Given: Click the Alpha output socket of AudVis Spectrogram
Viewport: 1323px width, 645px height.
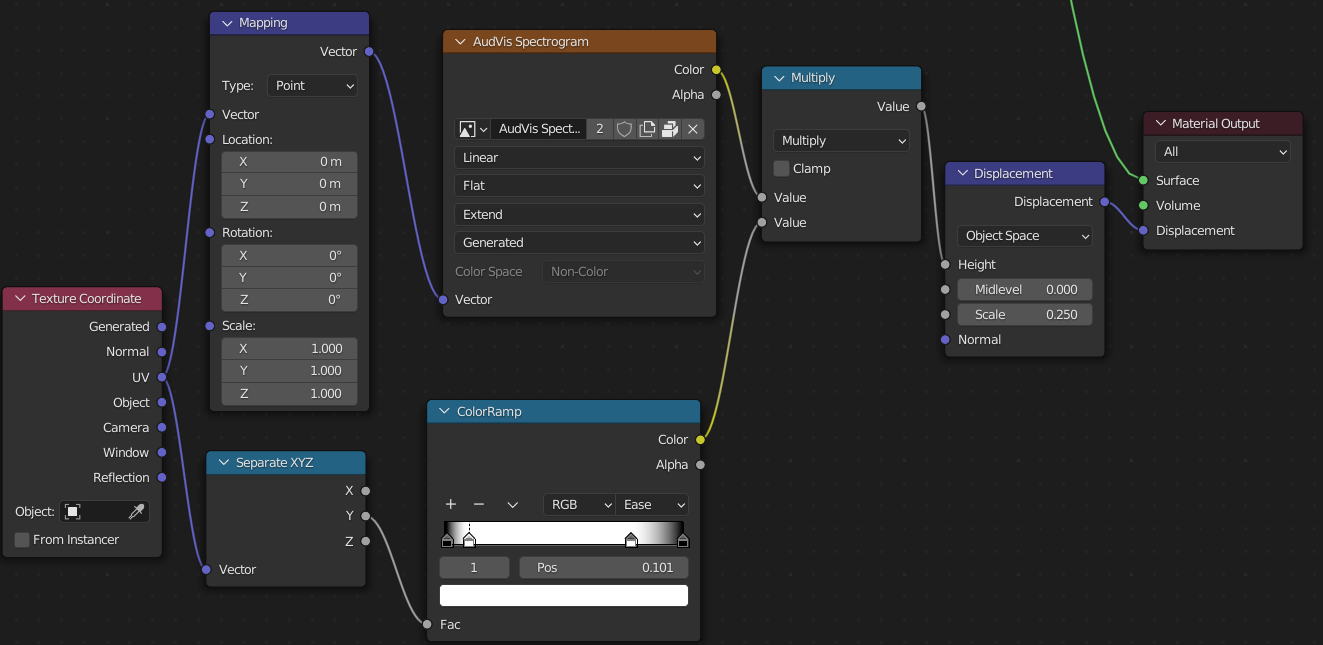Looking at the screenshot, I should point(716,95).
